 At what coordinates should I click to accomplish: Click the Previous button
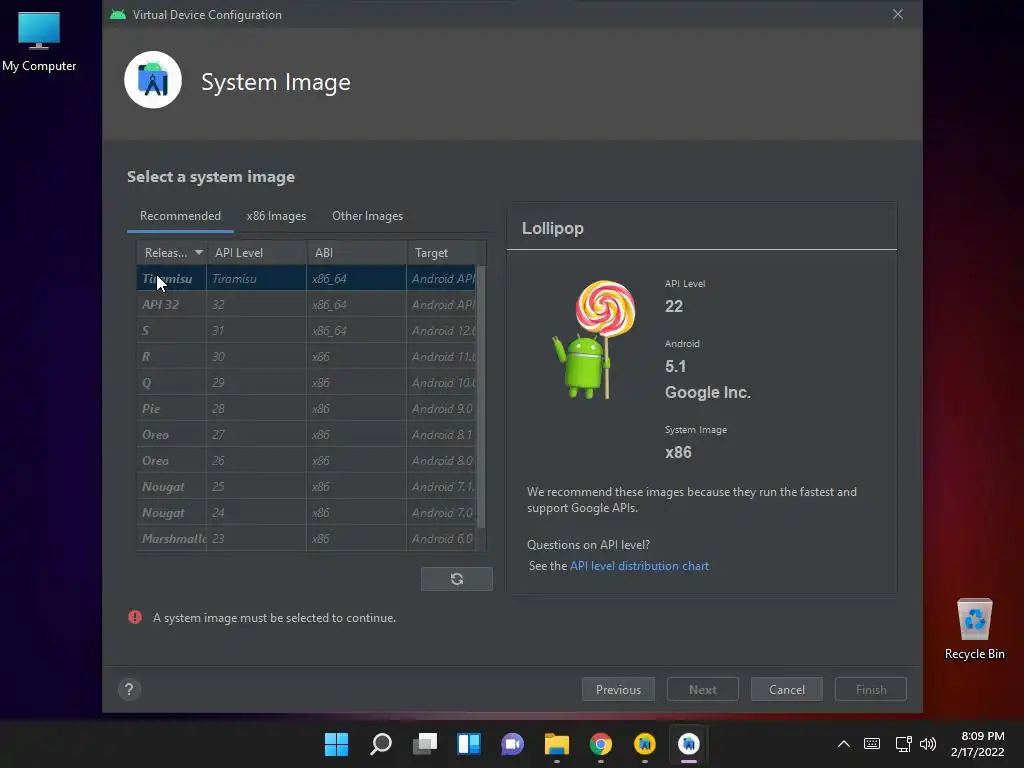coord(618,689)
